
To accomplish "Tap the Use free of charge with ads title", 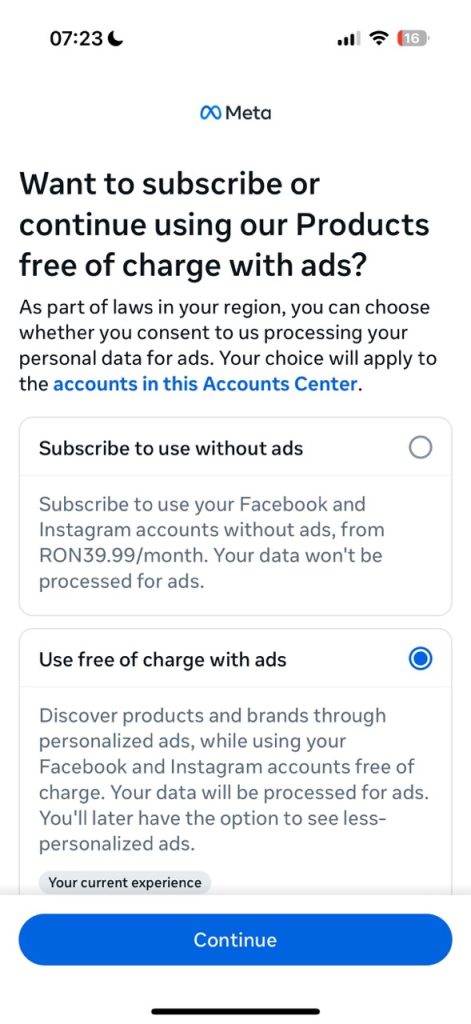I will click(163, 660).
